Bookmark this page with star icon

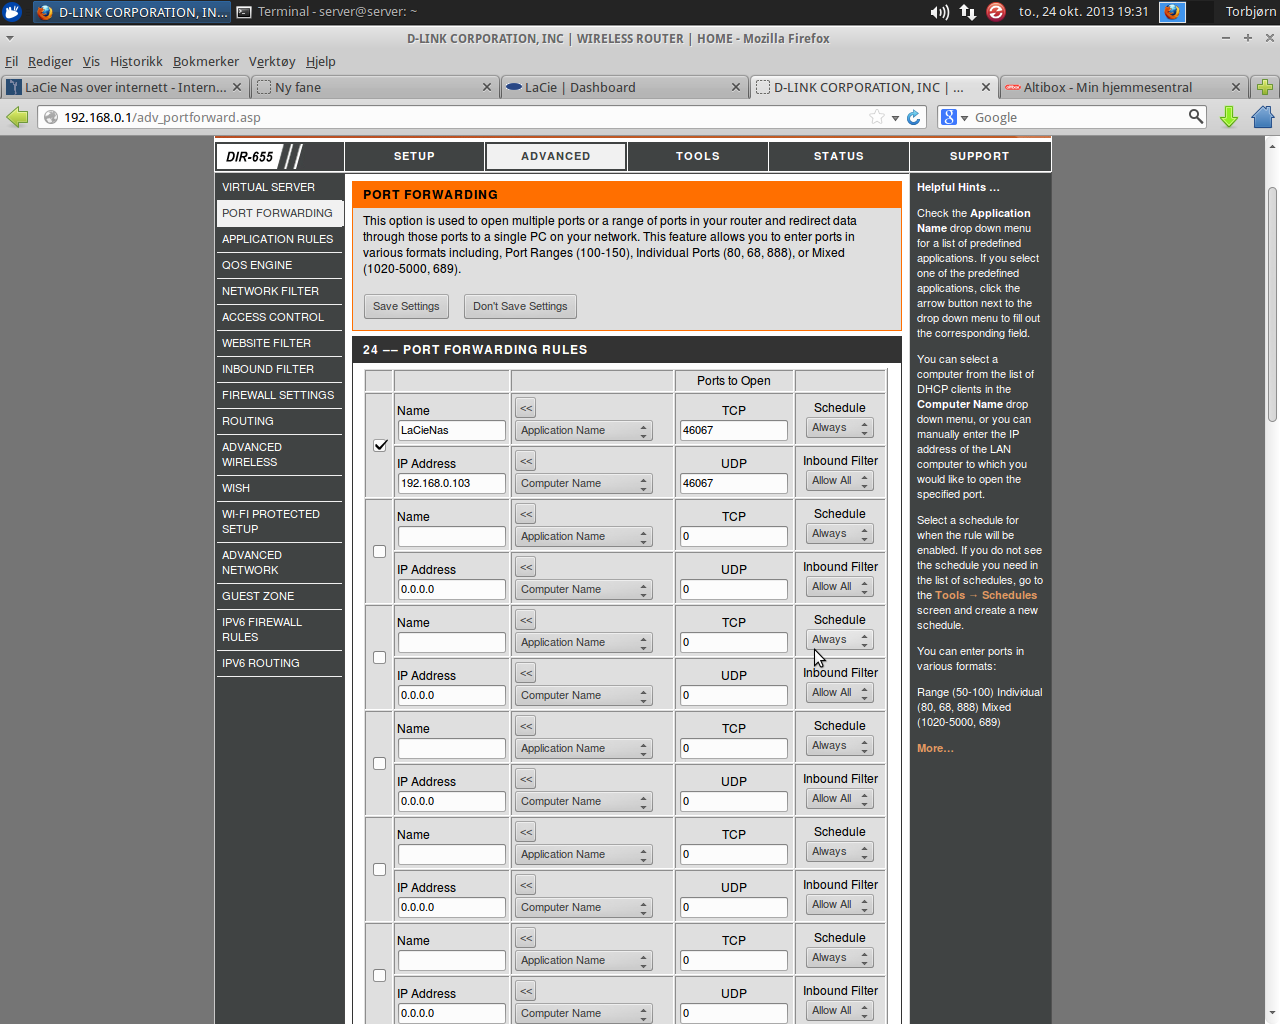pyautogui.click(x=877, y=117)
